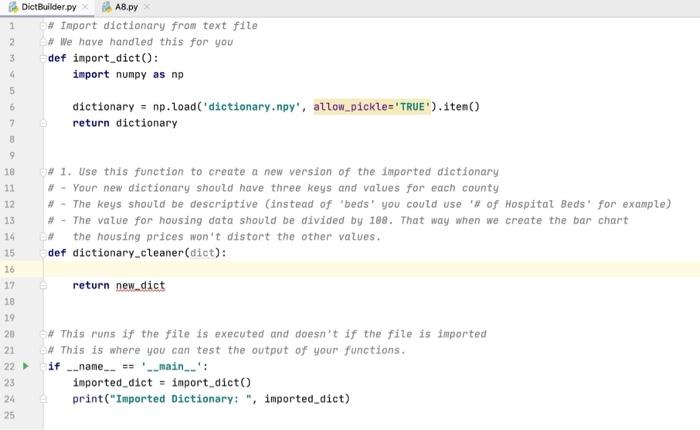
Task: Collapse the import_dict function at line 3
Action: click(x=43, y=58)
